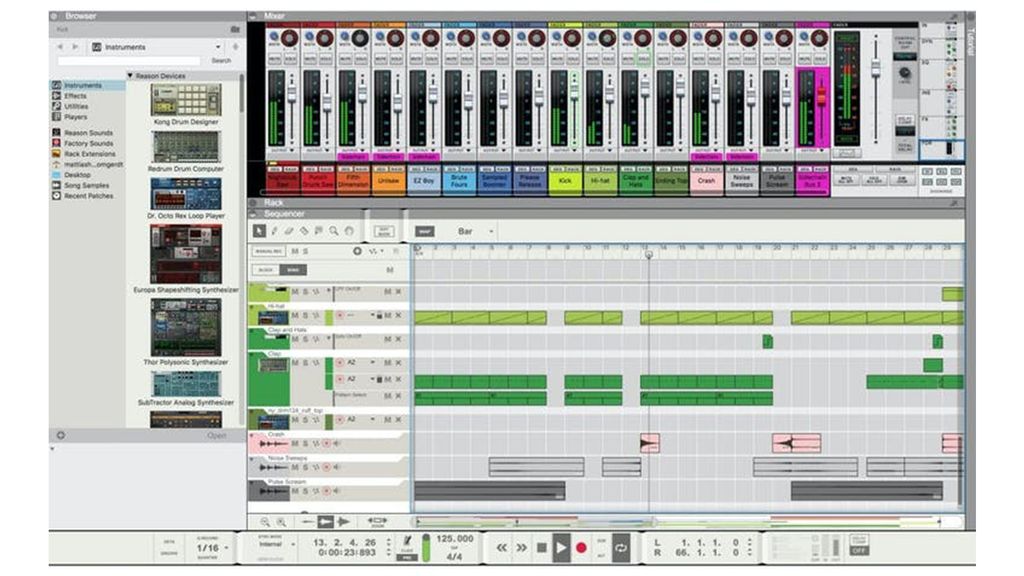Select the Eraser tool
This screenshot has height=576, width=1024.
tap(288, 230)
